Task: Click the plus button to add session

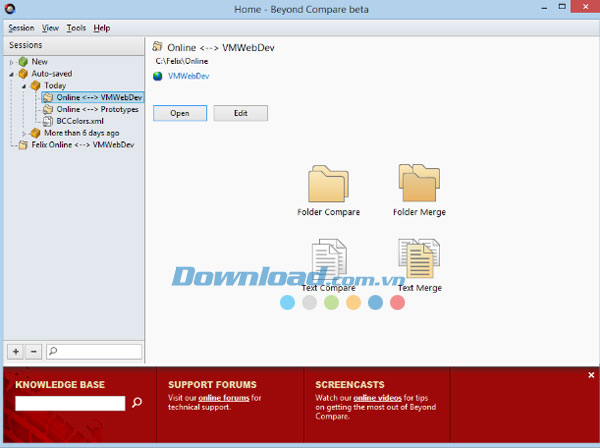Action: coord(16,351)
